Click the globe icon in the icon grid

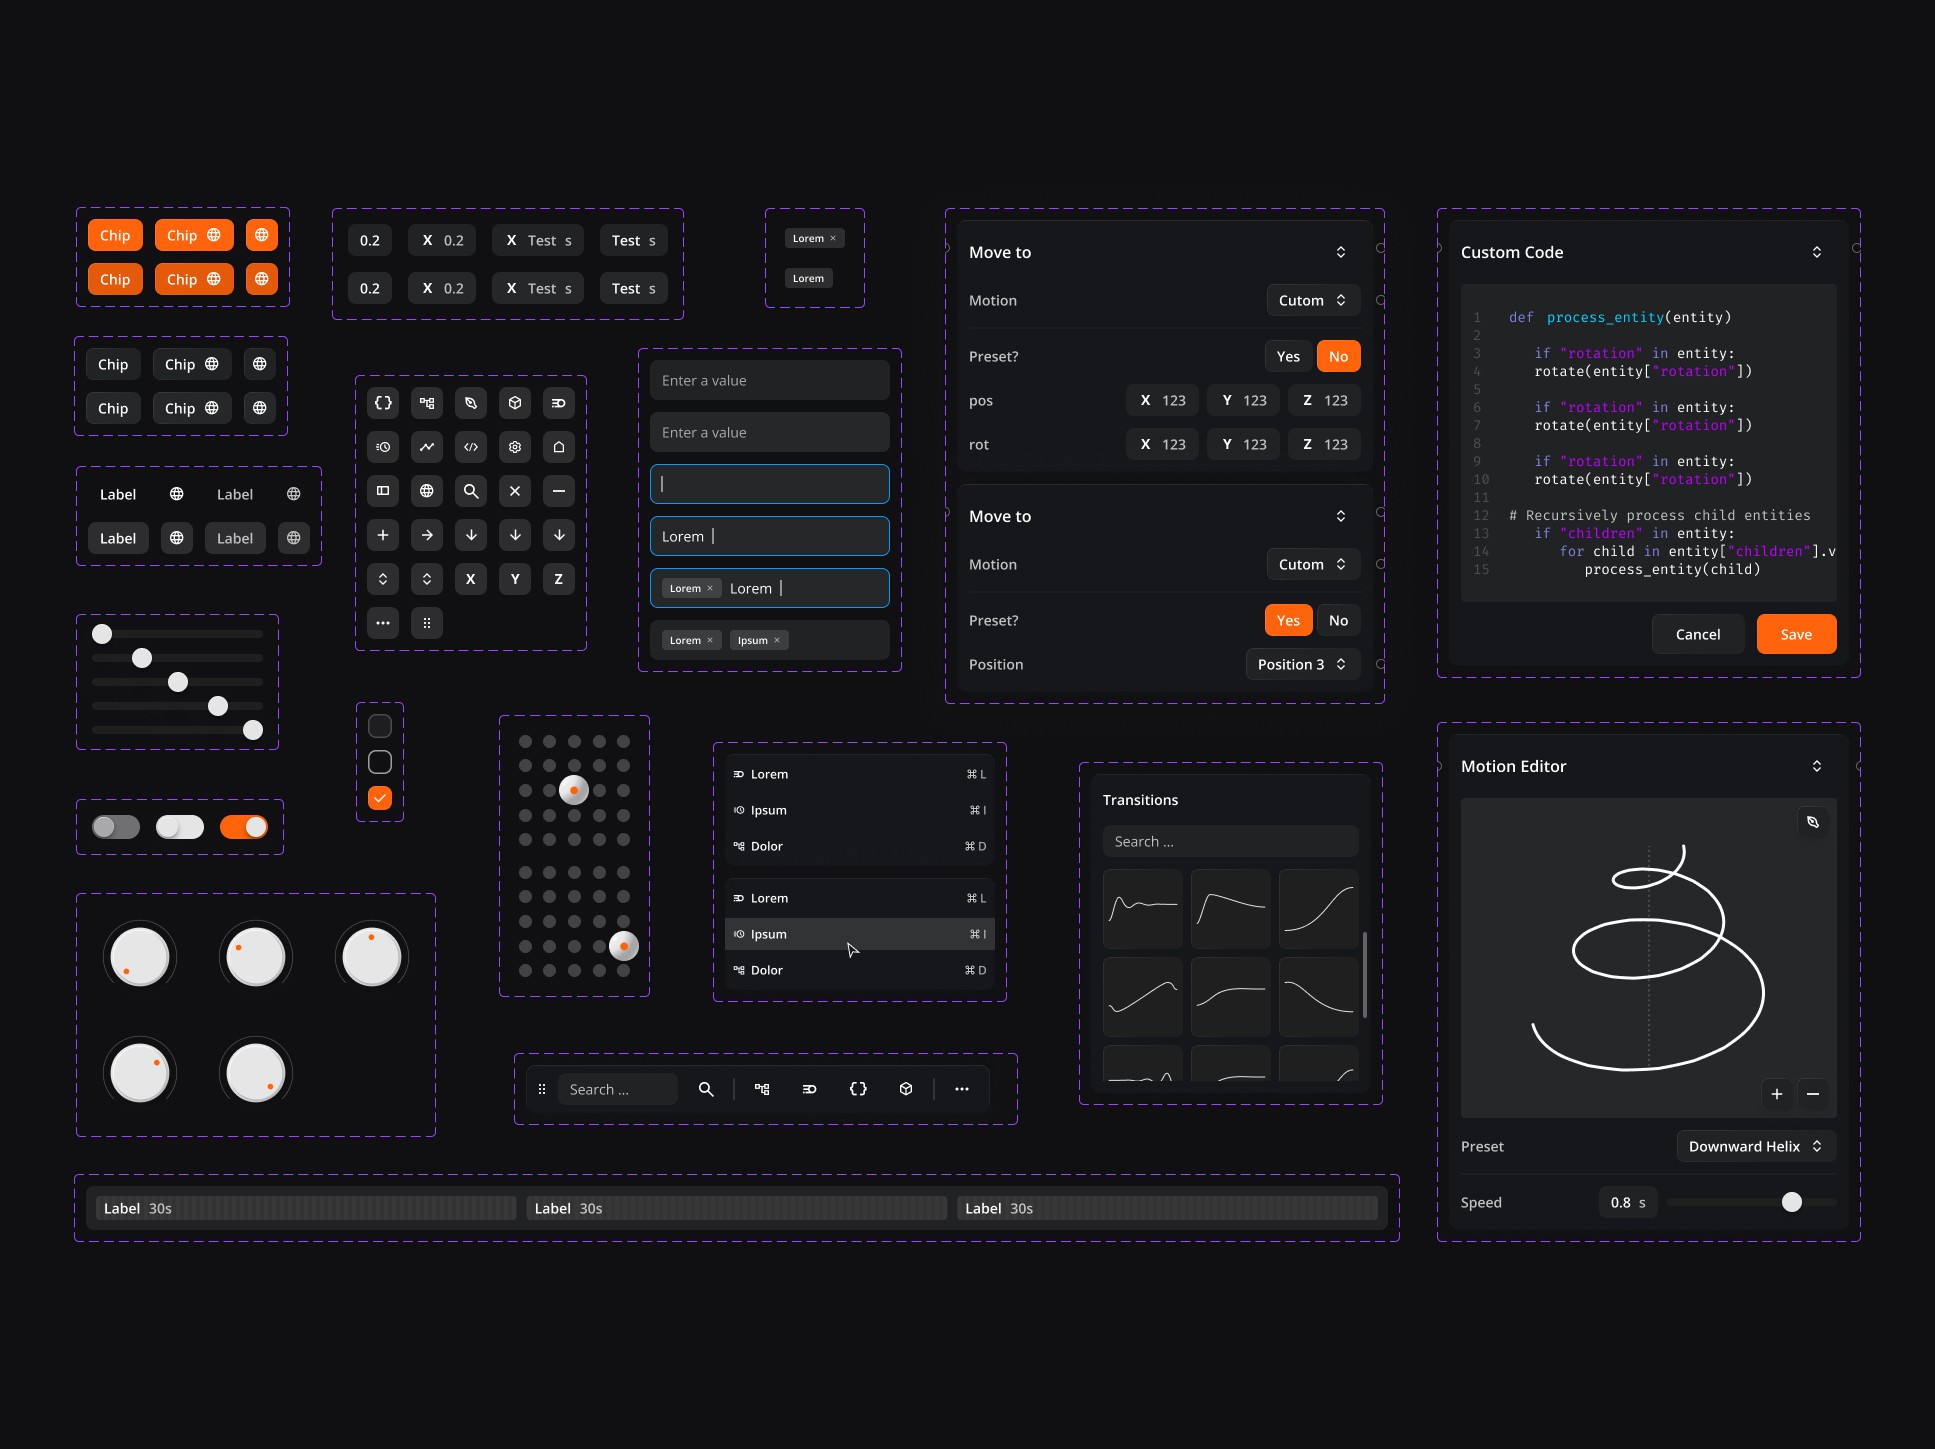click(427, 491)
